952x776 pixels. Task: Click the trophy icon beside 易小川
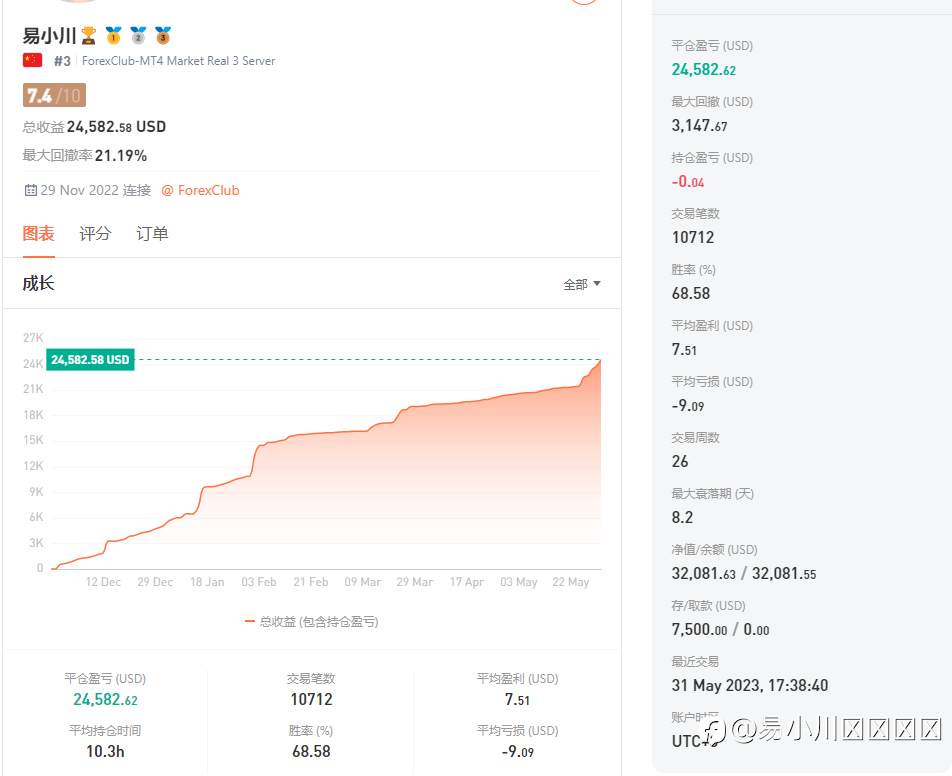point(89,36)
